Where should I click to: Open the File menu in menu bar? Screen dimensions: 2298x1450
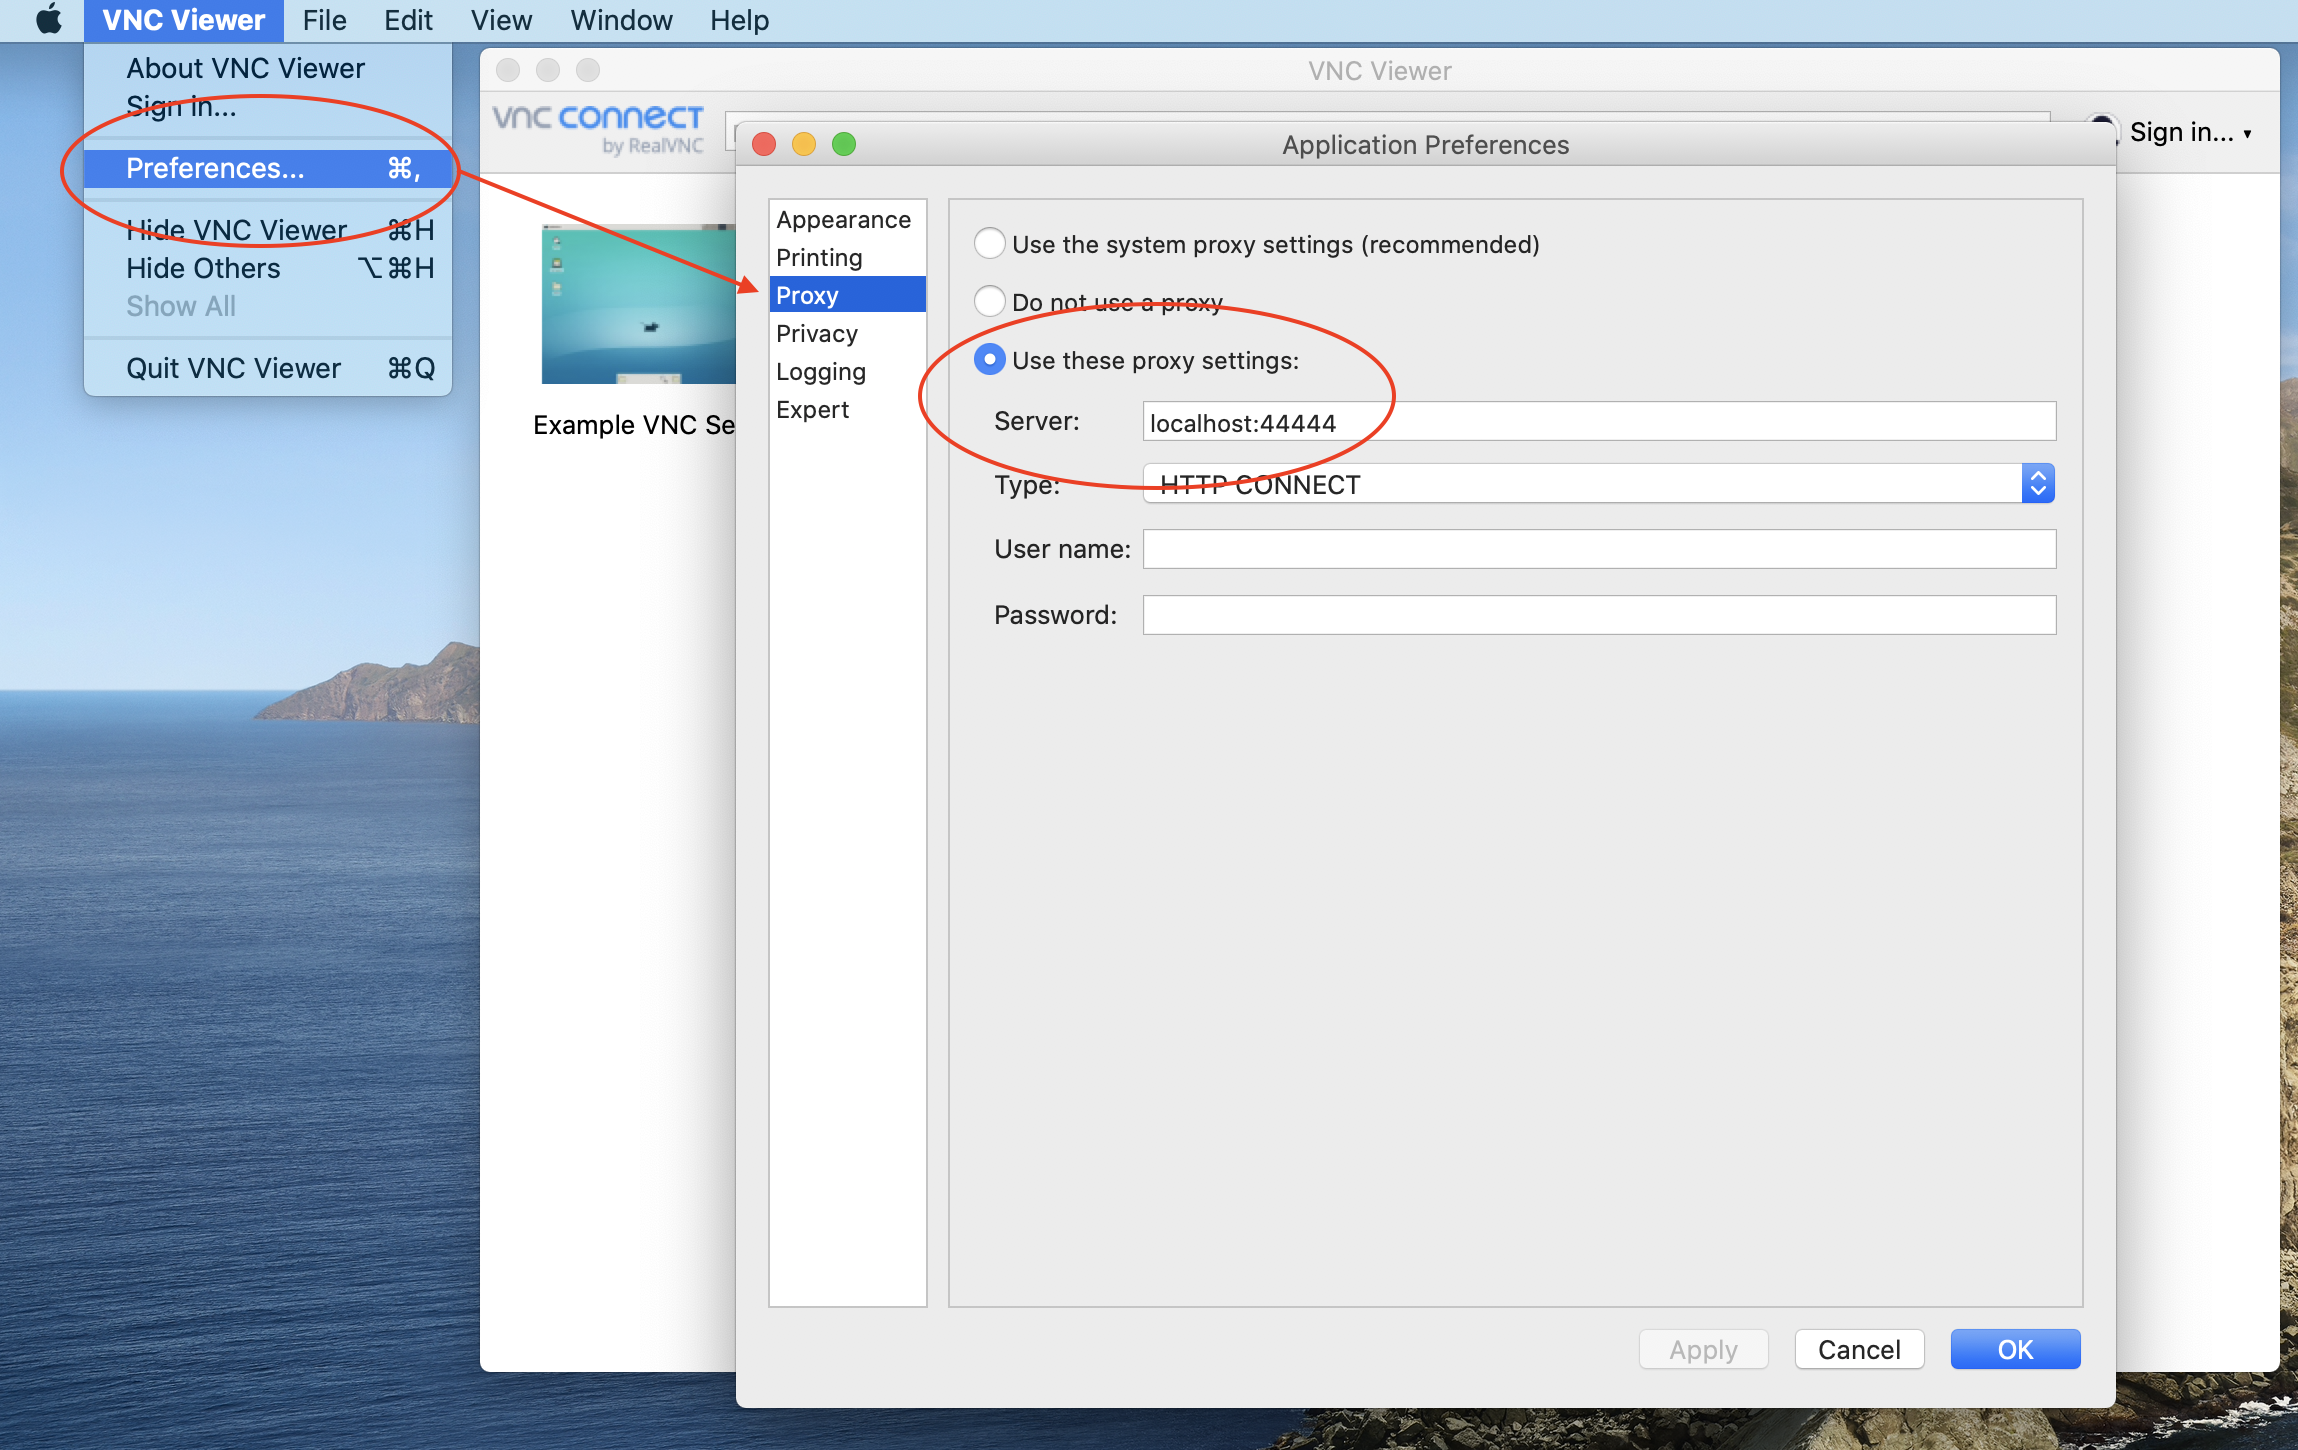(324, 20)
